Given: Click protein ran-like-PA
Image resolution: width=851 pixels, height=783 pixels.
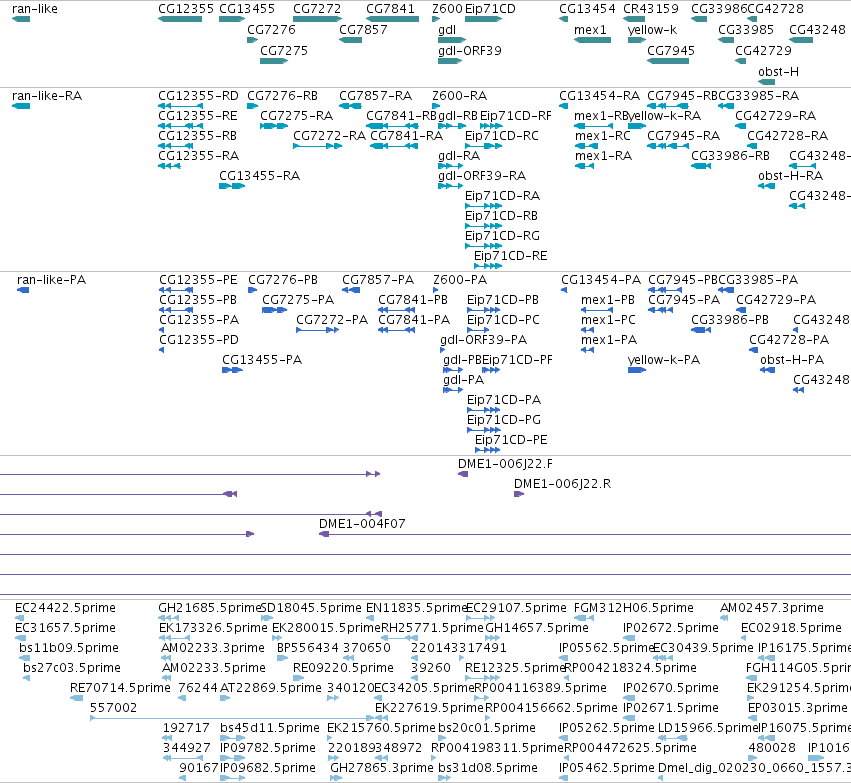Looking at the screenshot, I should click(23, 290).
